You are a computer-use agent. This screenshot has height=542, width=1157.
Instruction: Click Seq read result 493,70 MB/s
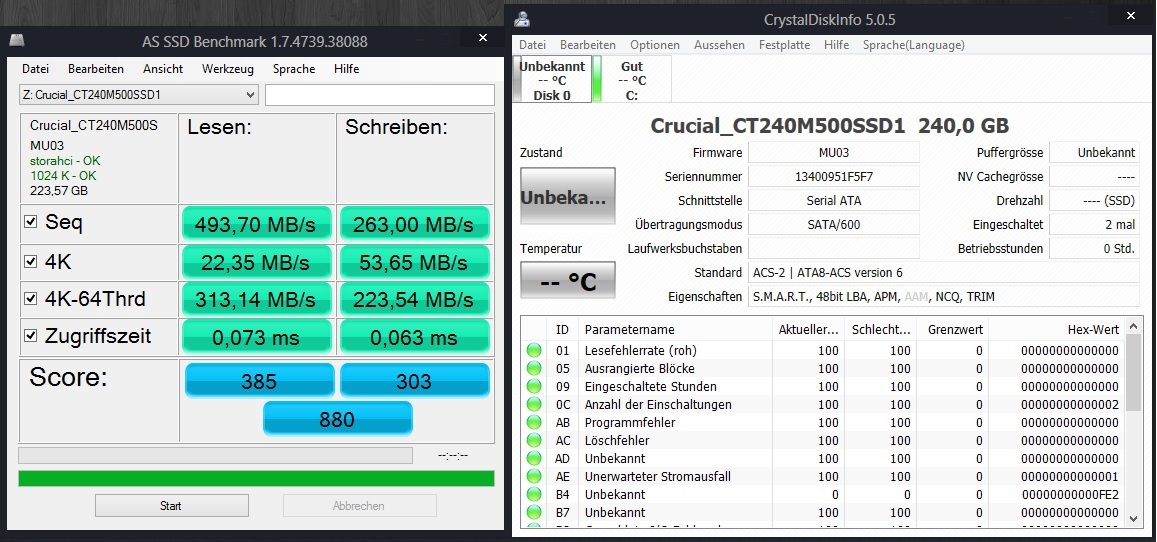click(x=256, y=223)
